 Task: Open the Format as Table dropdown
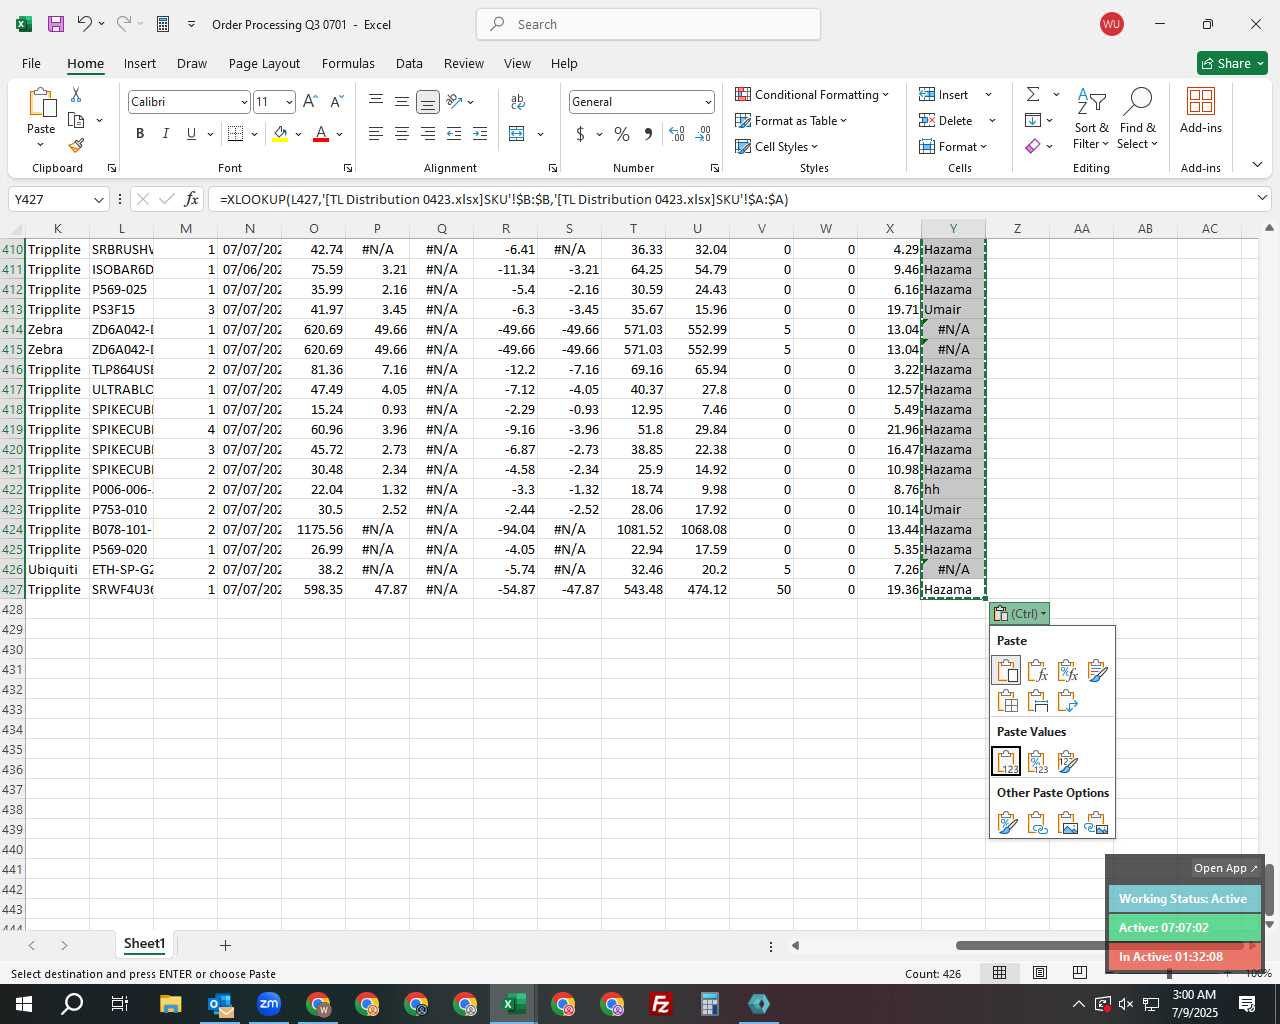[791, 120]
